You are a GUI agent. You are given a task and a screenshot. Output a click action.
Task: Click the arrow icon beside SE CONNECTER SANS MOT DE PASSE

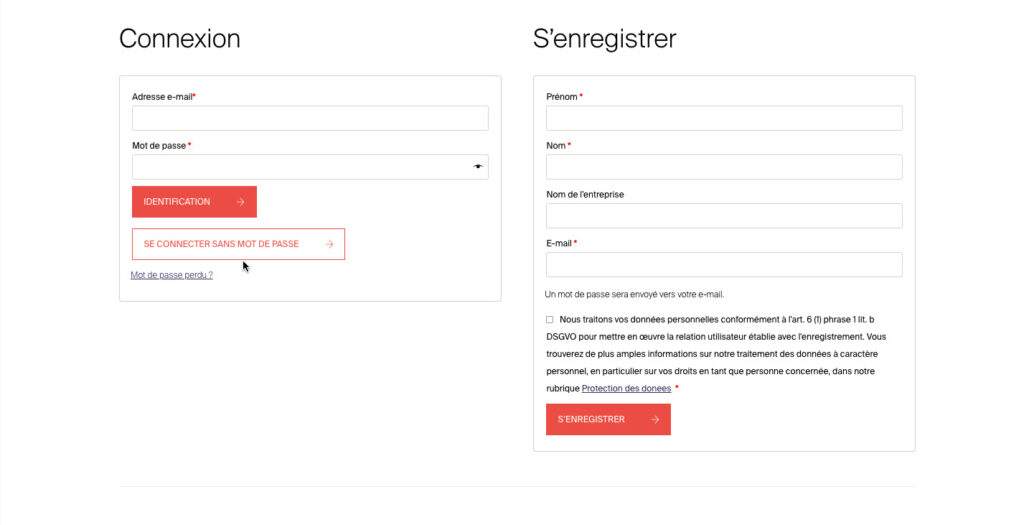click(x=329, y=244)
